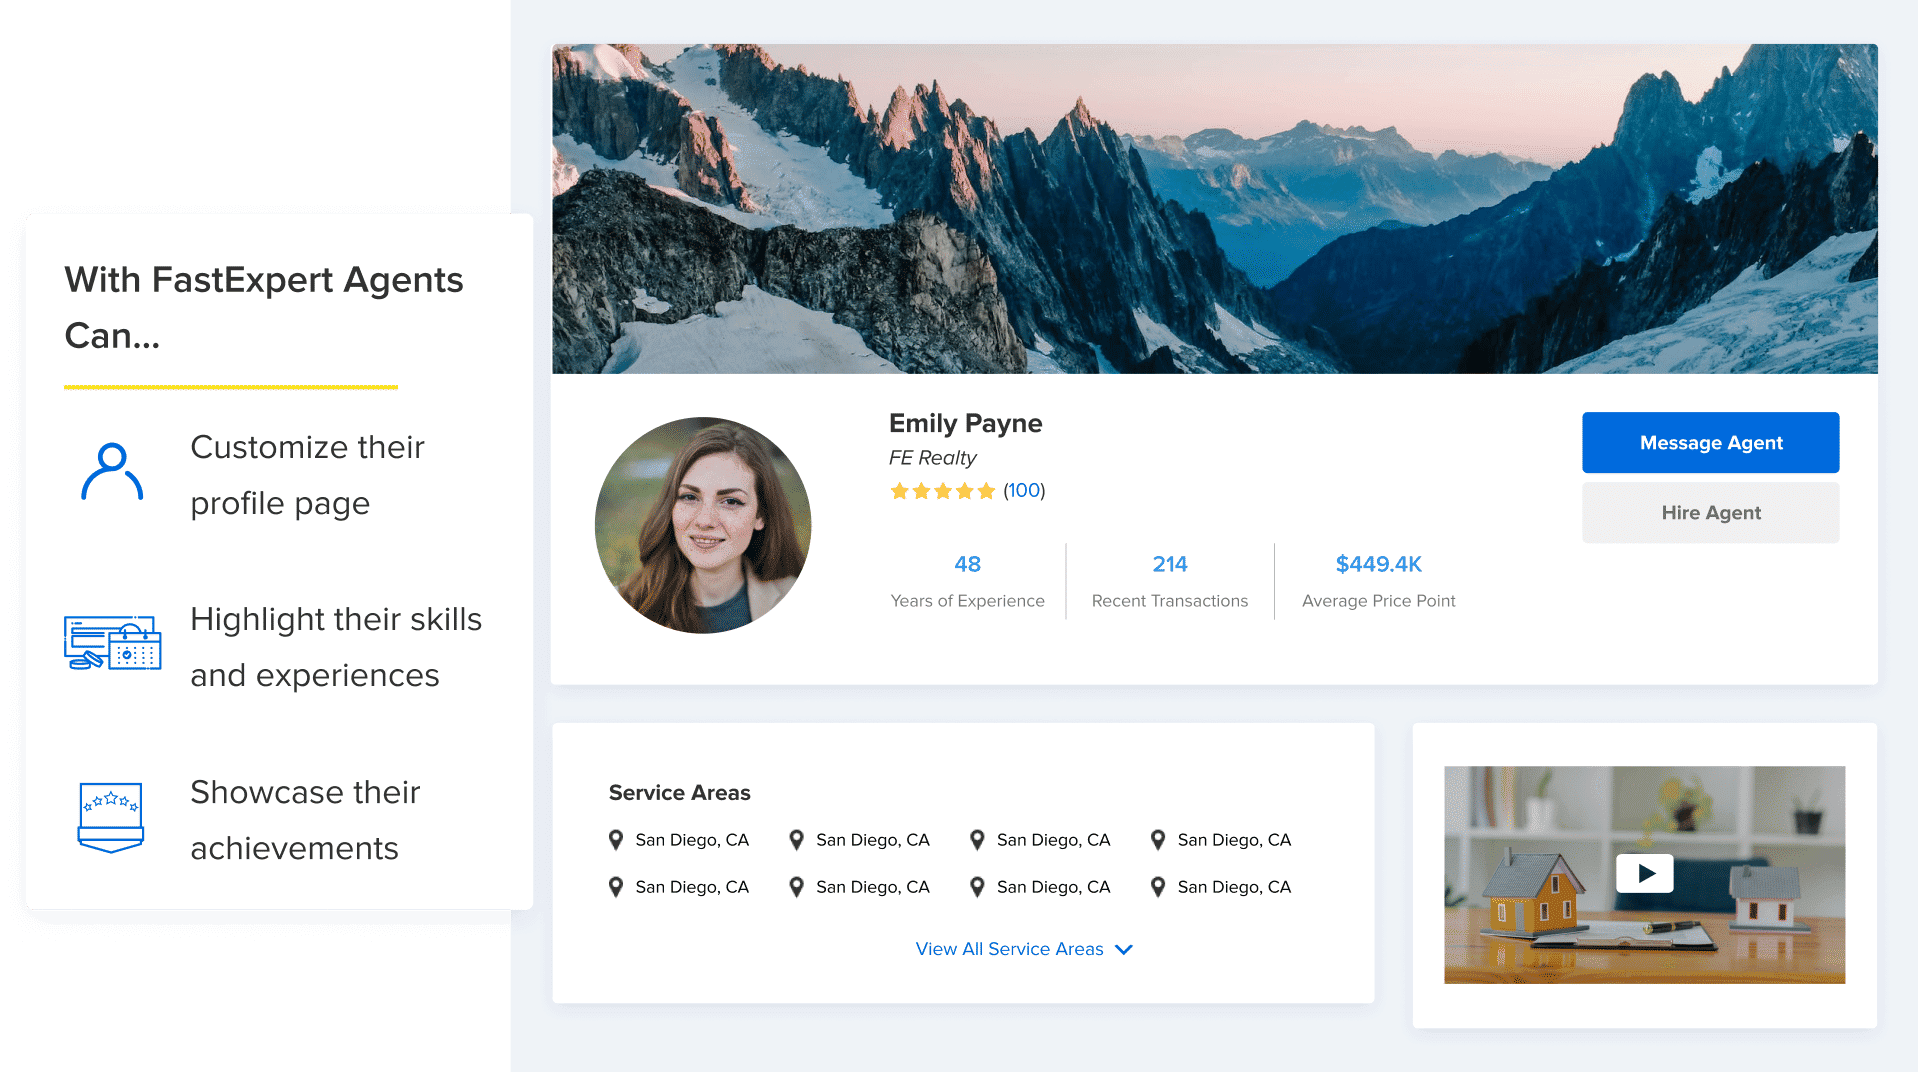Click Highlight their skills and experiences text
The width and height of the screenshot is (1918, 1072).
[336, 647]
